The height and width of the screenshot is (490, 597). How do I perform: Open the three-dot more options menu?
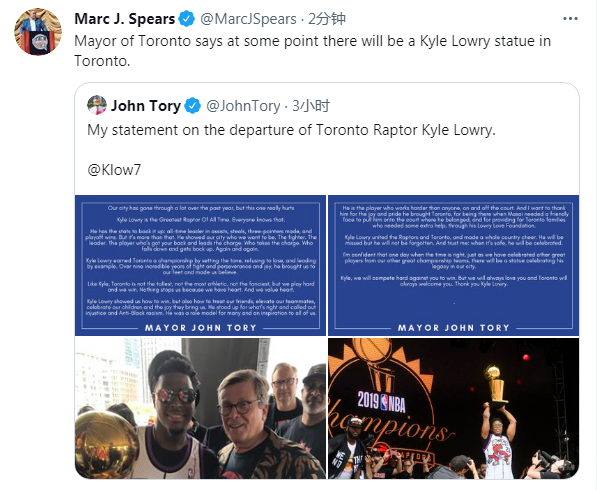click(570, 19)
